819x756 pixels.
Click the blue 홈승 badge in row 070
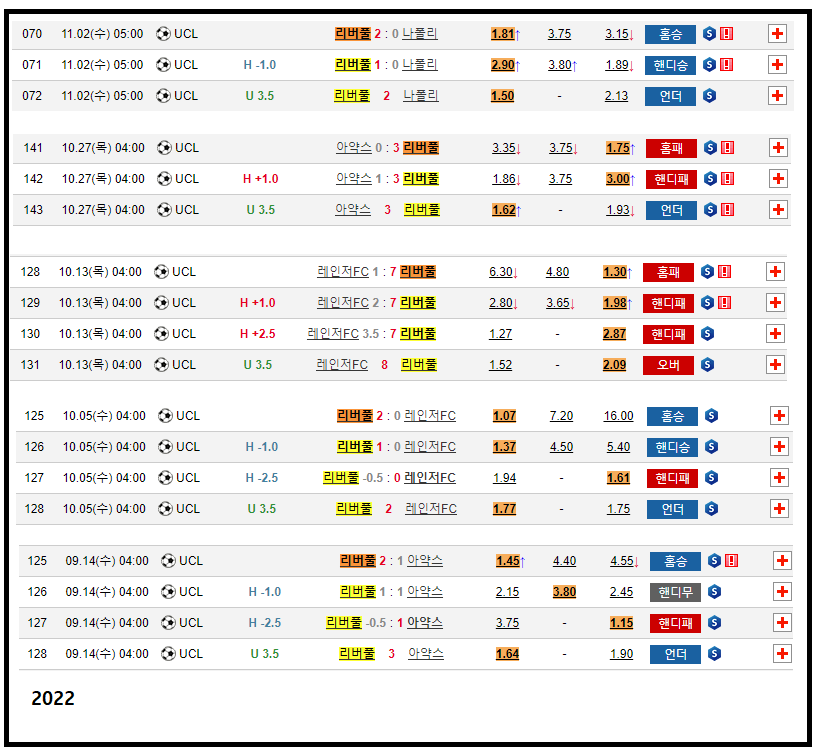670,34
